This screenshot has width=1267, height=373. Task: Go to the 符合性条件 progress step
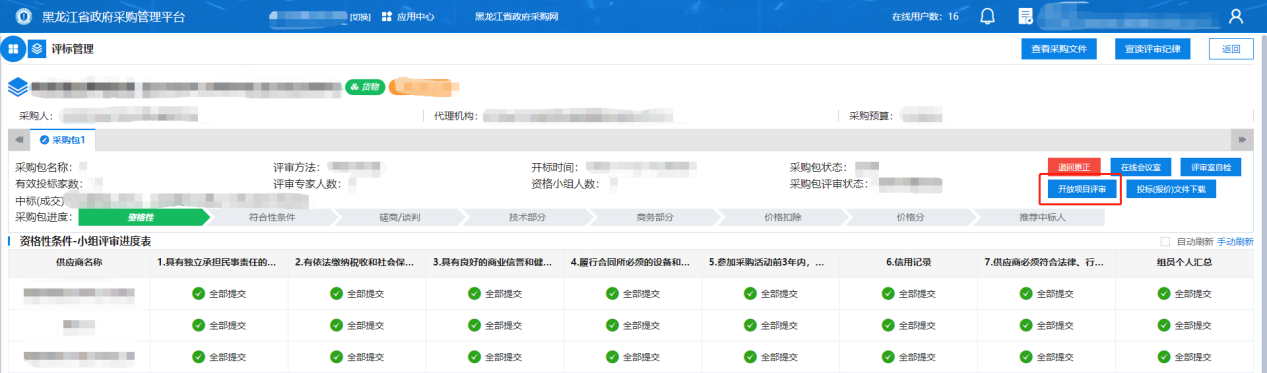point(271,216)
